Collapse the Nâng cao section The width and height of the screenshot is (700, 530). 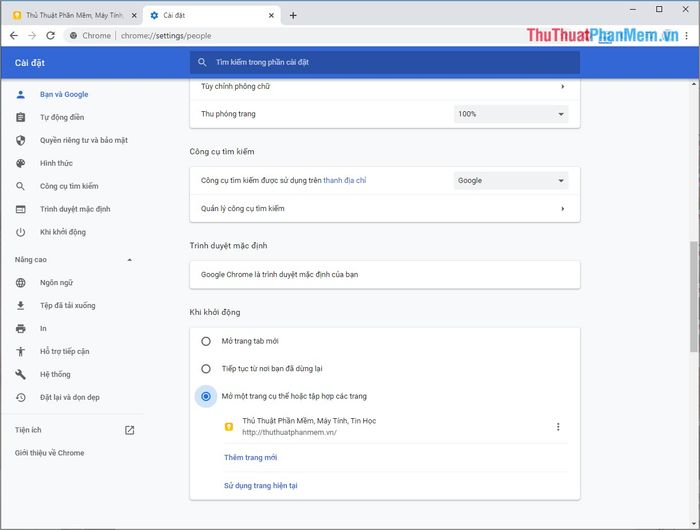(129, 260)
